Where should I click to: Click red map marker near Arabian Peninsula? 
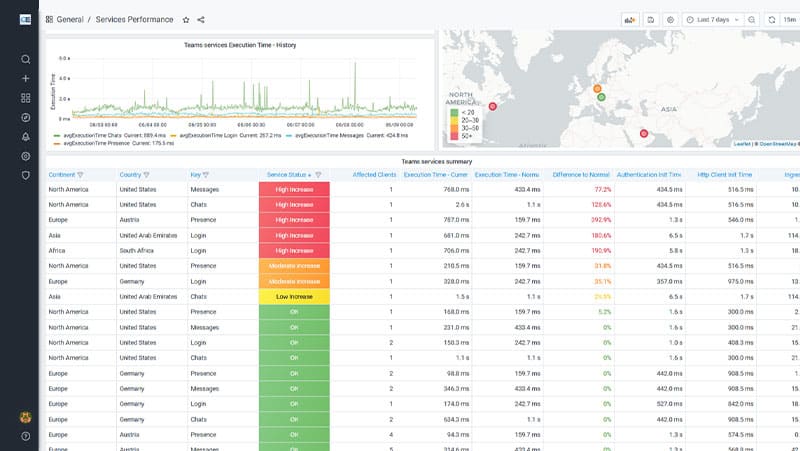pyautogui.click(x=644, y=134)
